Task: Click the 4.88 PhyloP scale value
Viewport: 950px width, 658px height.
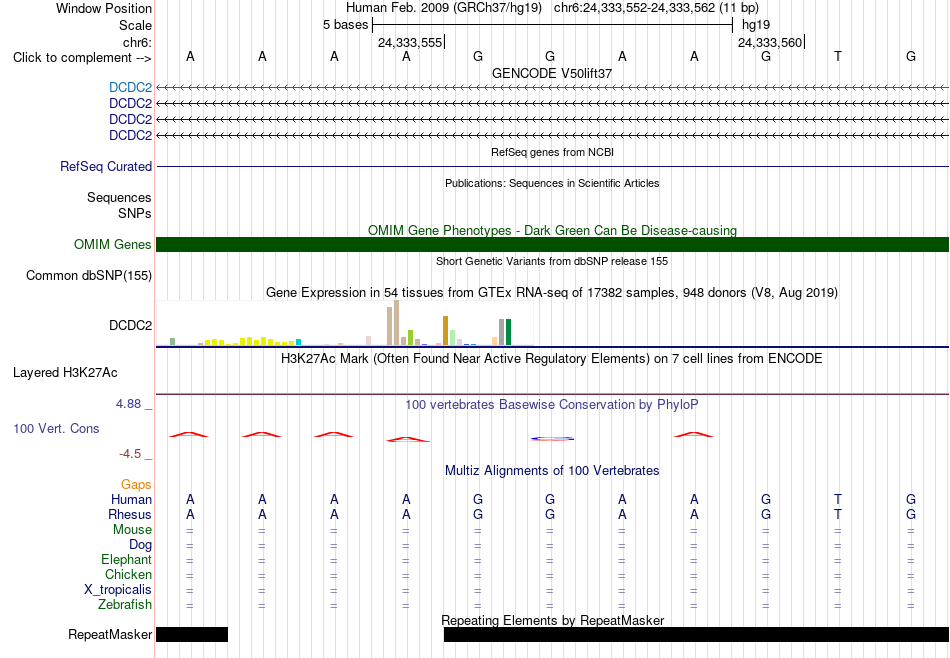Action: pyautogui.click(x=128, y=404)
